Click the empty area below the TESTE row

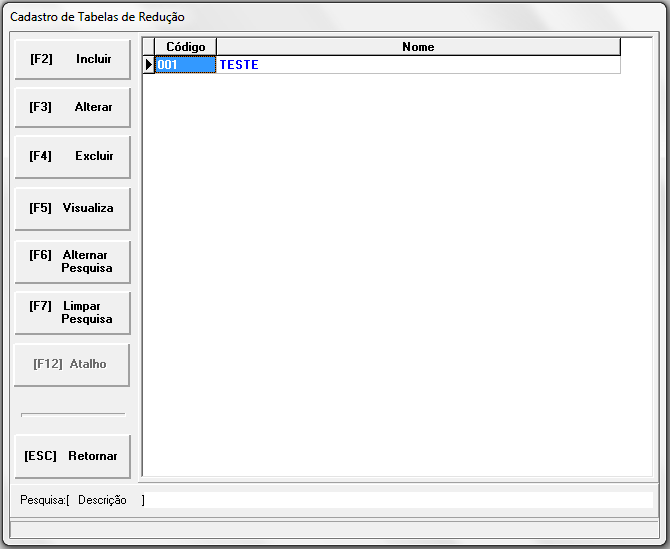[400, 270]
